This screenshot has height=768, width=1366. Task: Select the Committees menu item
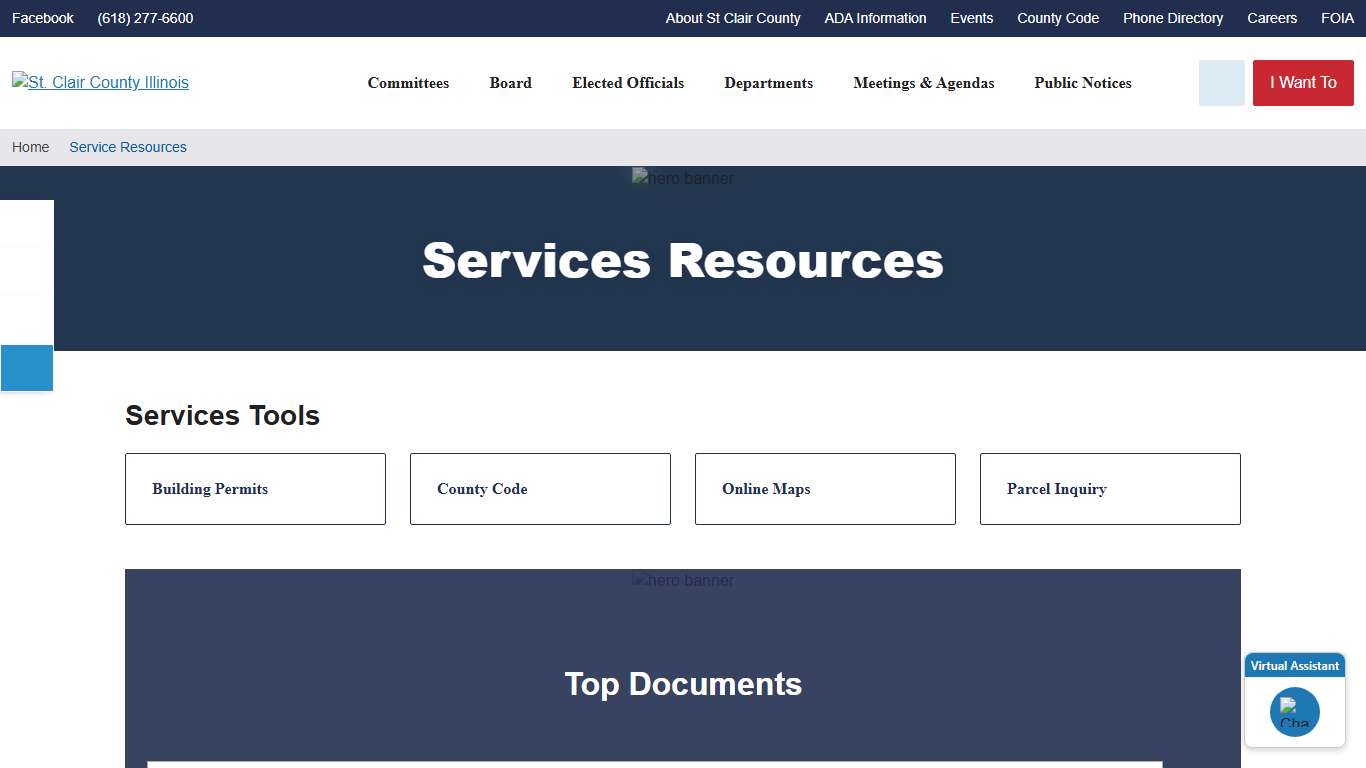[408, 83]
